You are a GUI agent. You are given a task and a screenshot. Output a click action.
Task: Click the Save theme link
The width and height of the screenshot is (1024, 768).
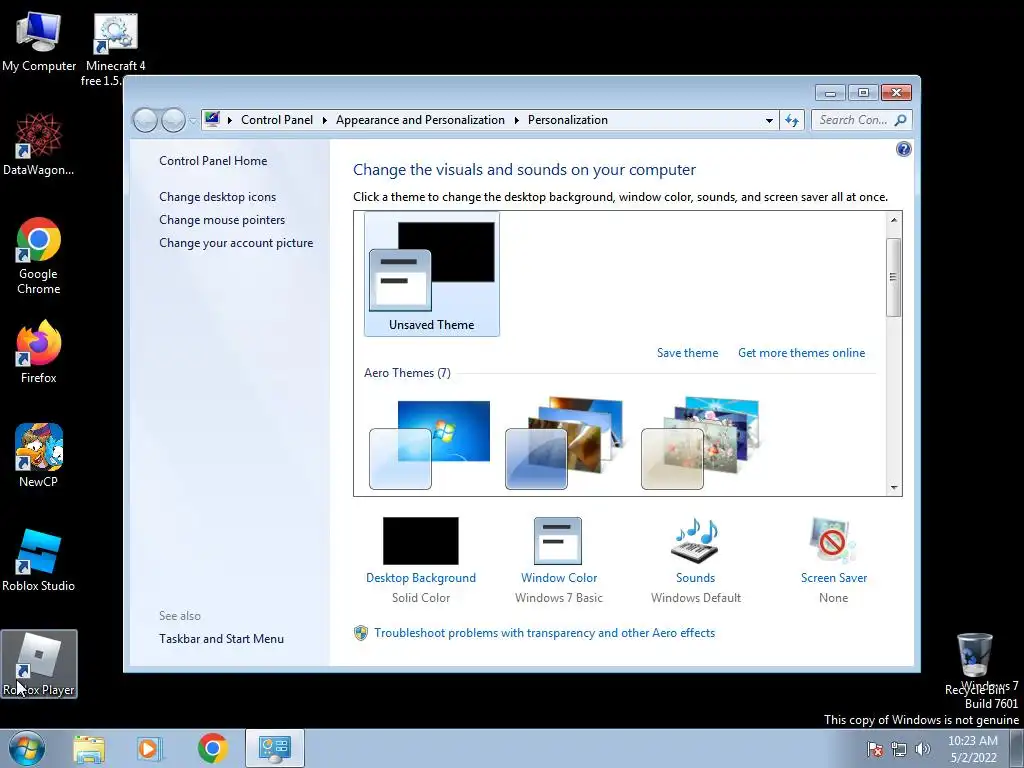pos(687,353)
